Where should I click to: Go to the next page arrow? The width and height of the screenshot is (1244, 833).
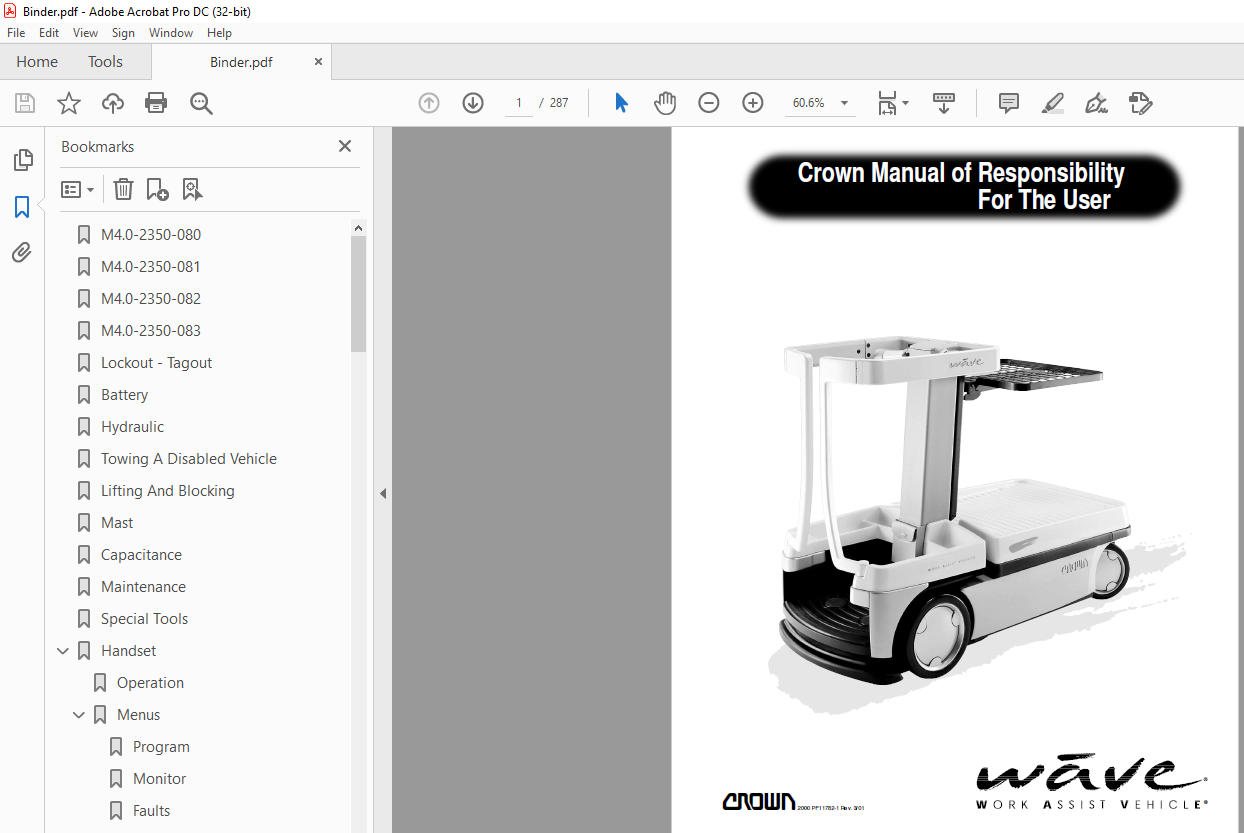pyautogui.click(x=473, y=103)
